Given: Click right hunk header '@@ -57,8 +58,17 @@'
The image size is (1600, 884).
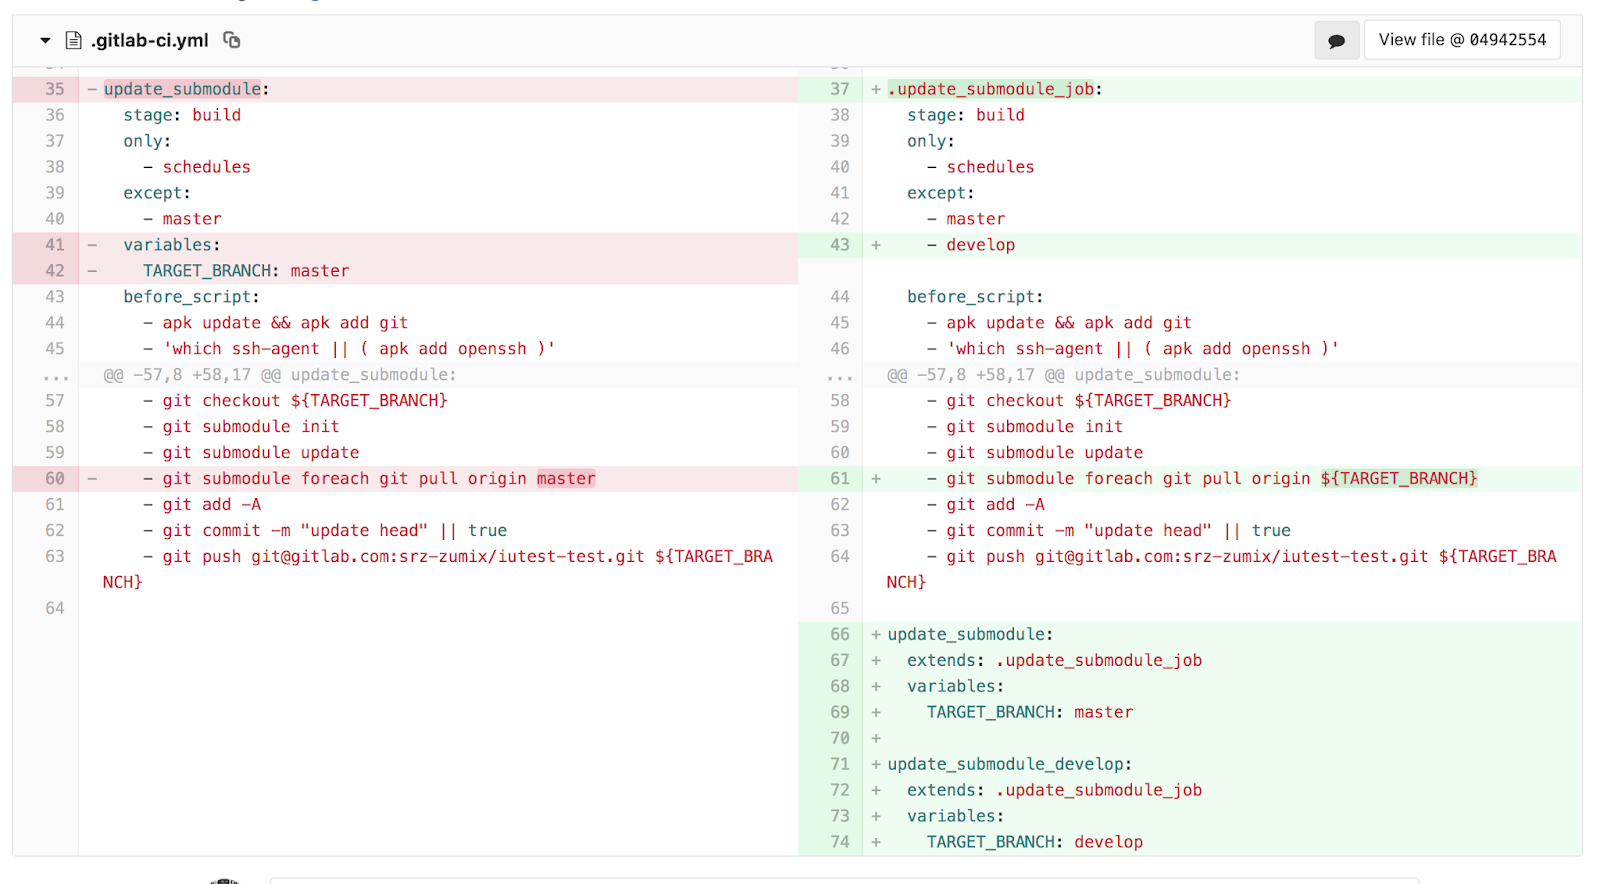Looking at the screenshot, I should tap(1063, 375).
